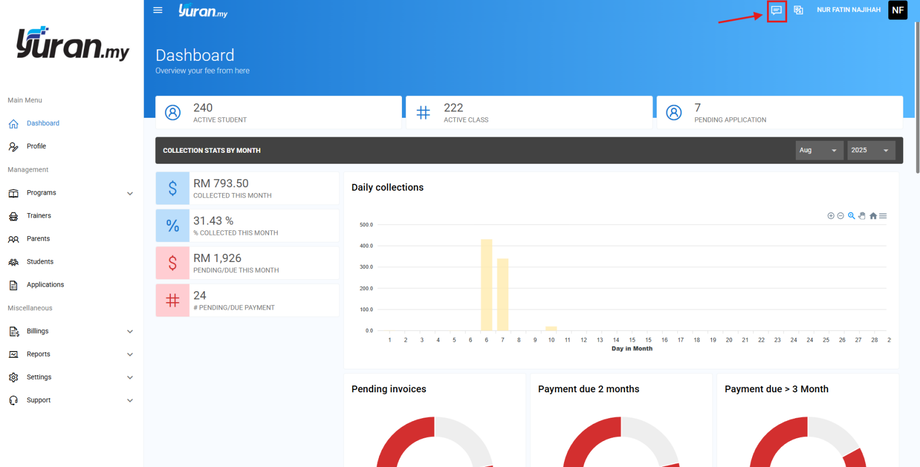The width and height of the screenshot is (920, 467).
Task: Open the chart download menu icon
Action: (x=883, y=216)
